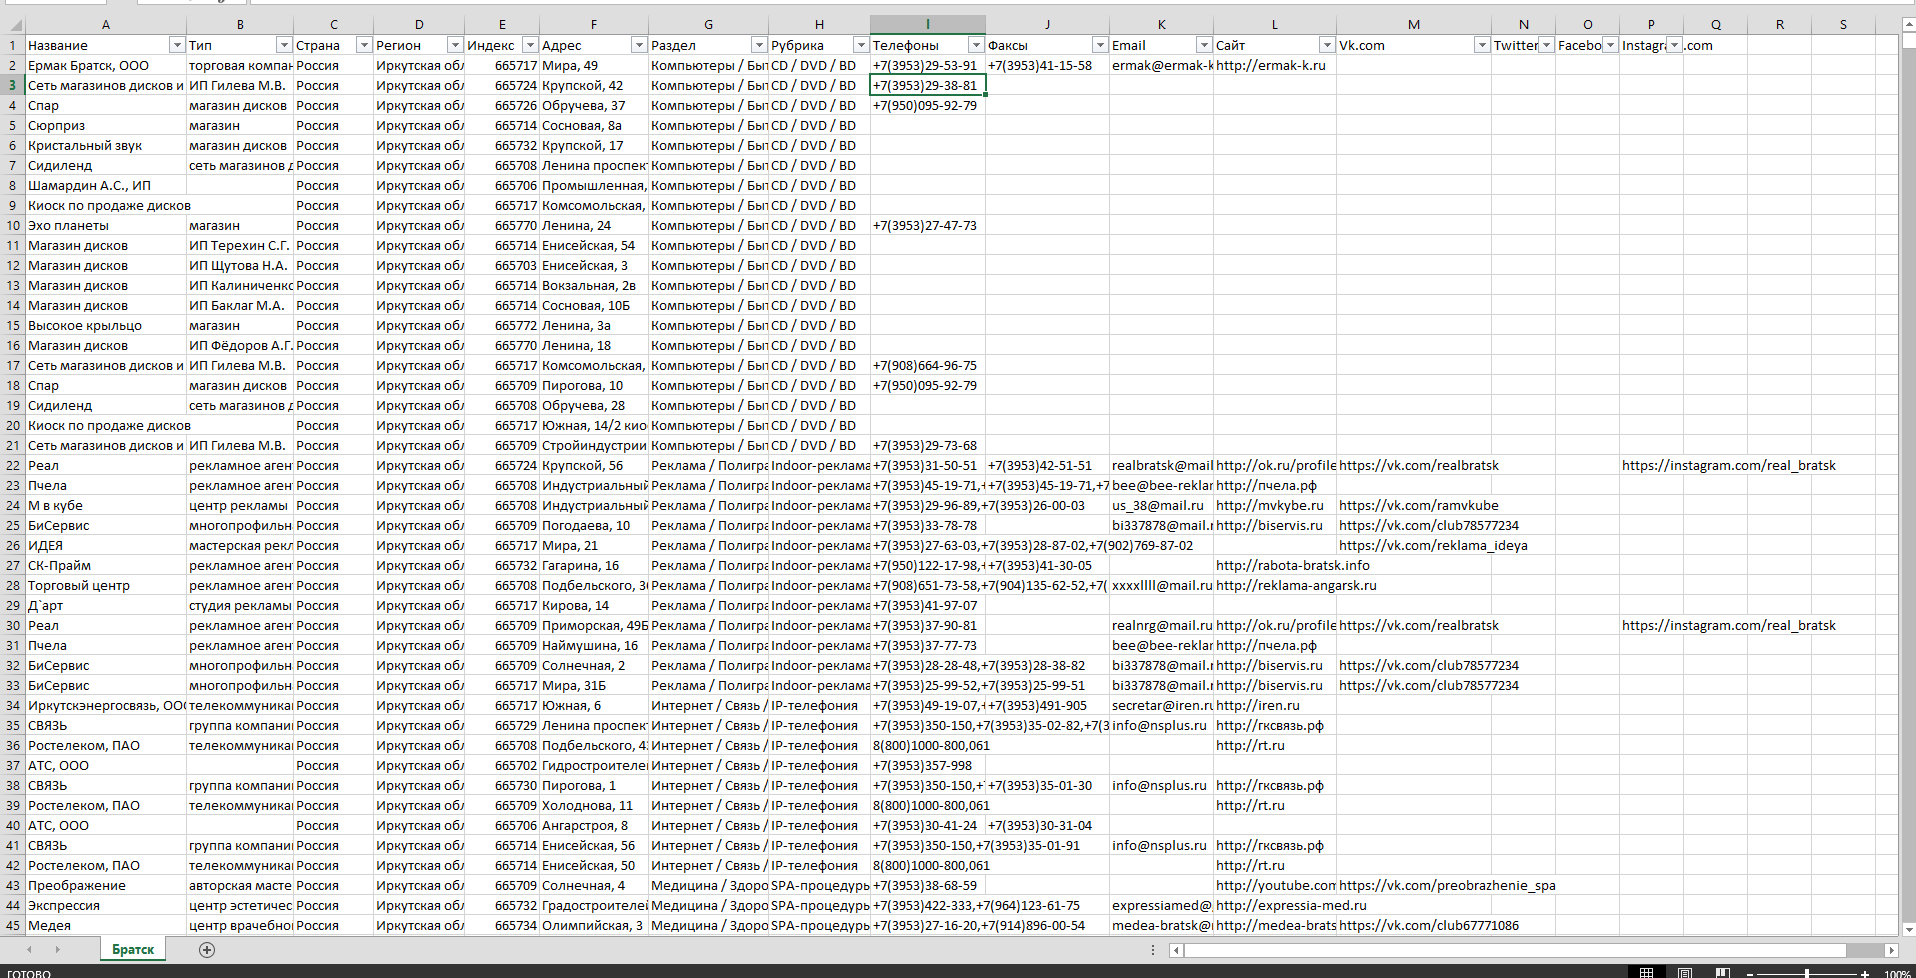Viewport: 1916px width, 978px height.
Task: Select cell Шамардин А.С., ИП
Action: pos(105,185)
